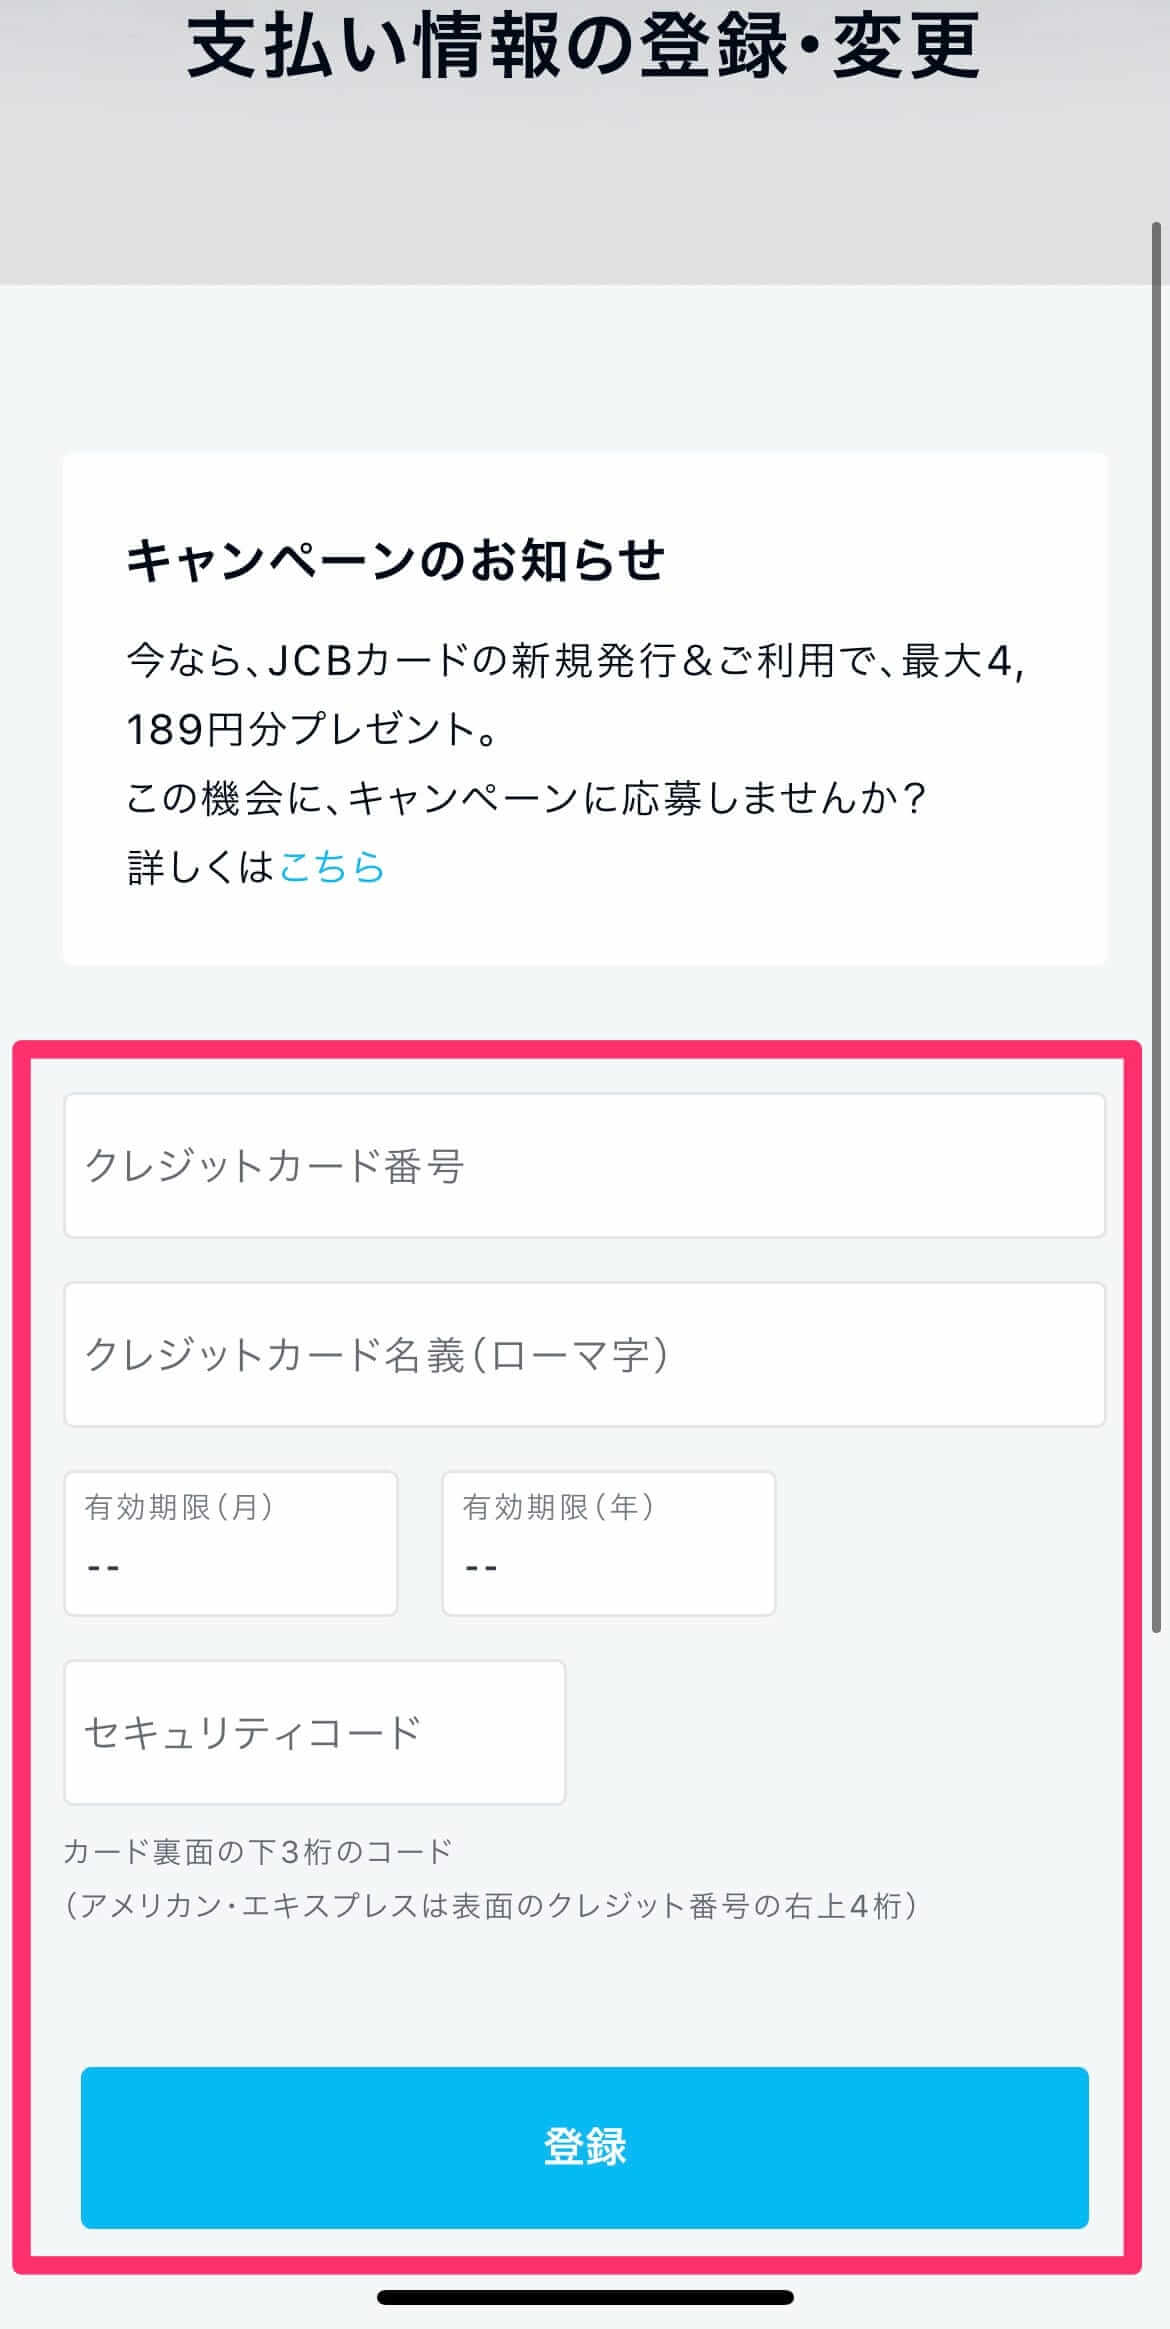Click the 詳しくは text before the link

pos(201,866)
